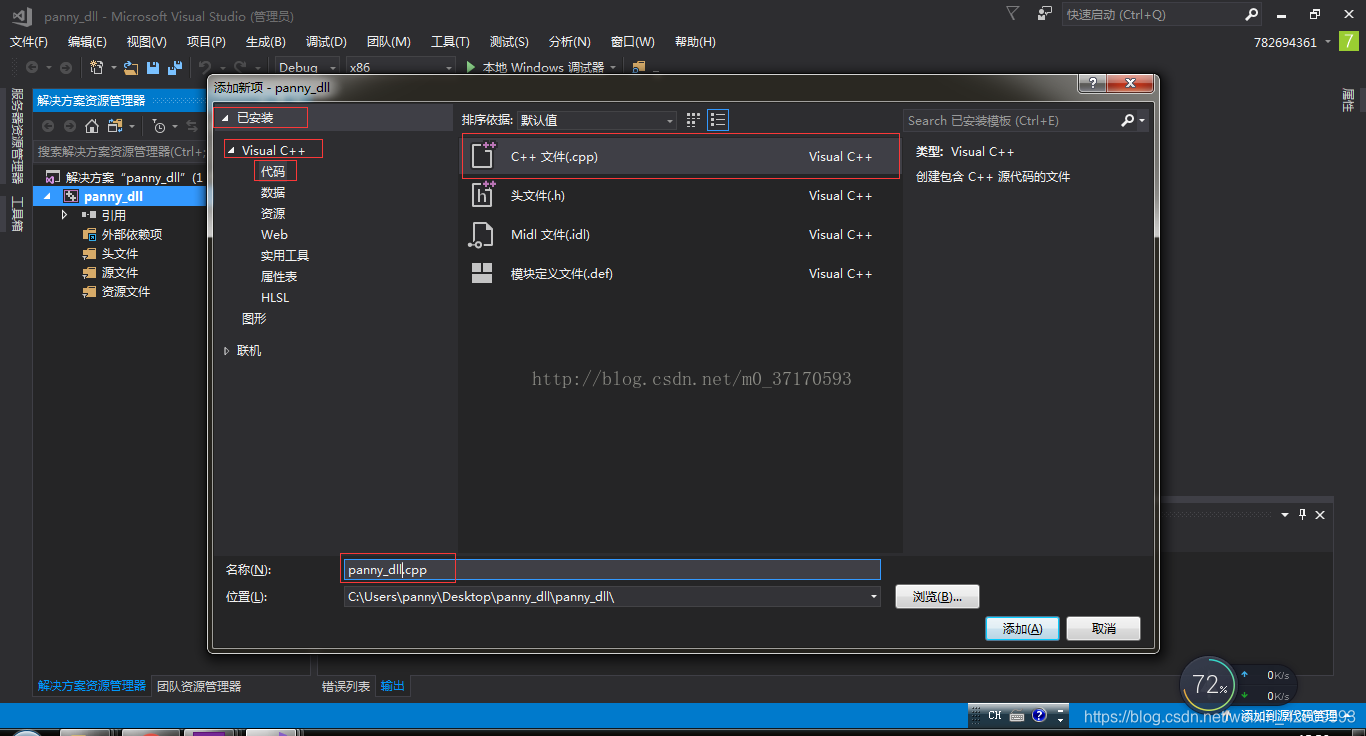
Task: Expand the 引用 node in Solution Explorer
Action: 65,215
